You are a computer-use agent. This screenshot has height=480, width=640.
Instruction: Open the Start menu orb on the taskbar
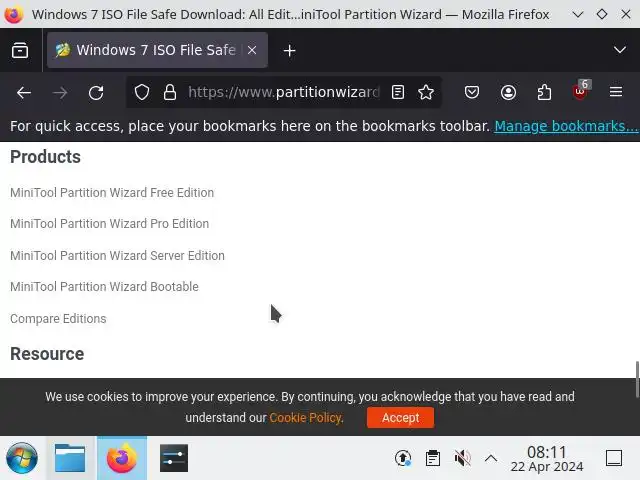point(22,458)
